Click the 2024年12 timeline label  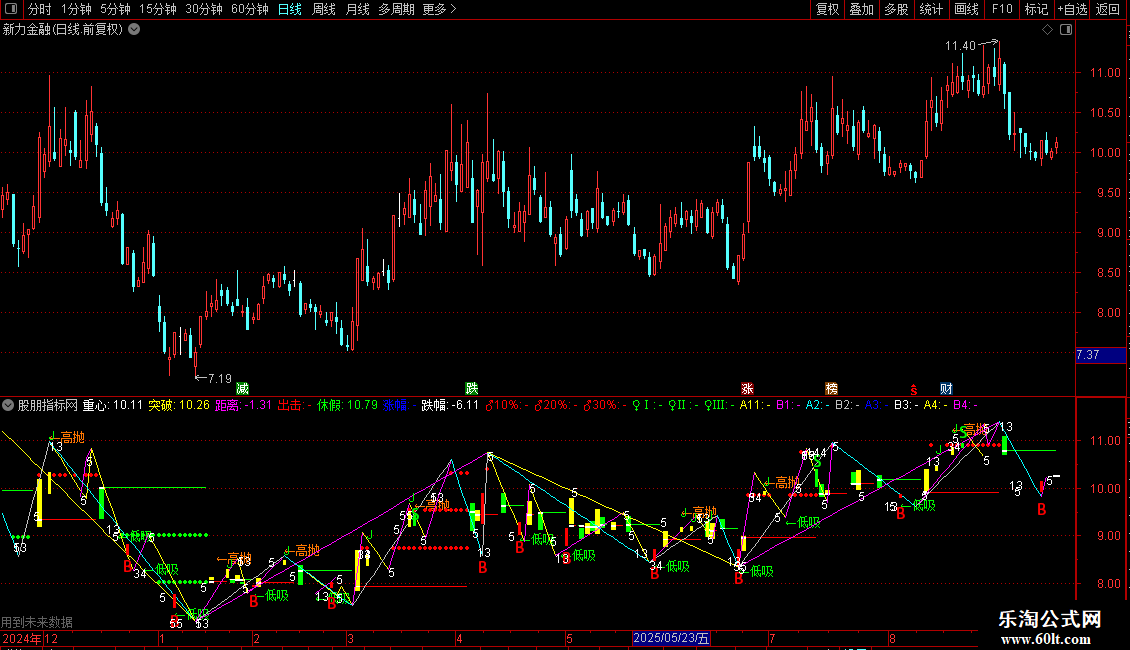click(x=30, y=638)
